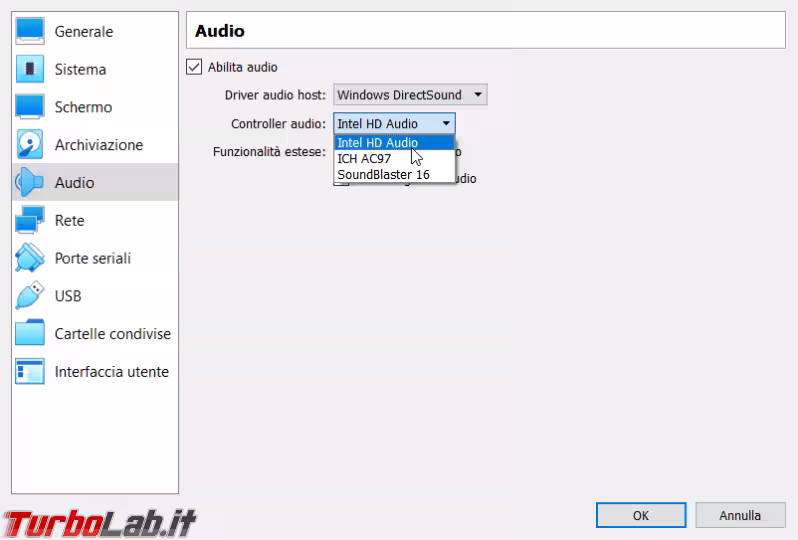Select the Audio speaker icon
Viewport: 798px width, 540px height.
point(29,182)
